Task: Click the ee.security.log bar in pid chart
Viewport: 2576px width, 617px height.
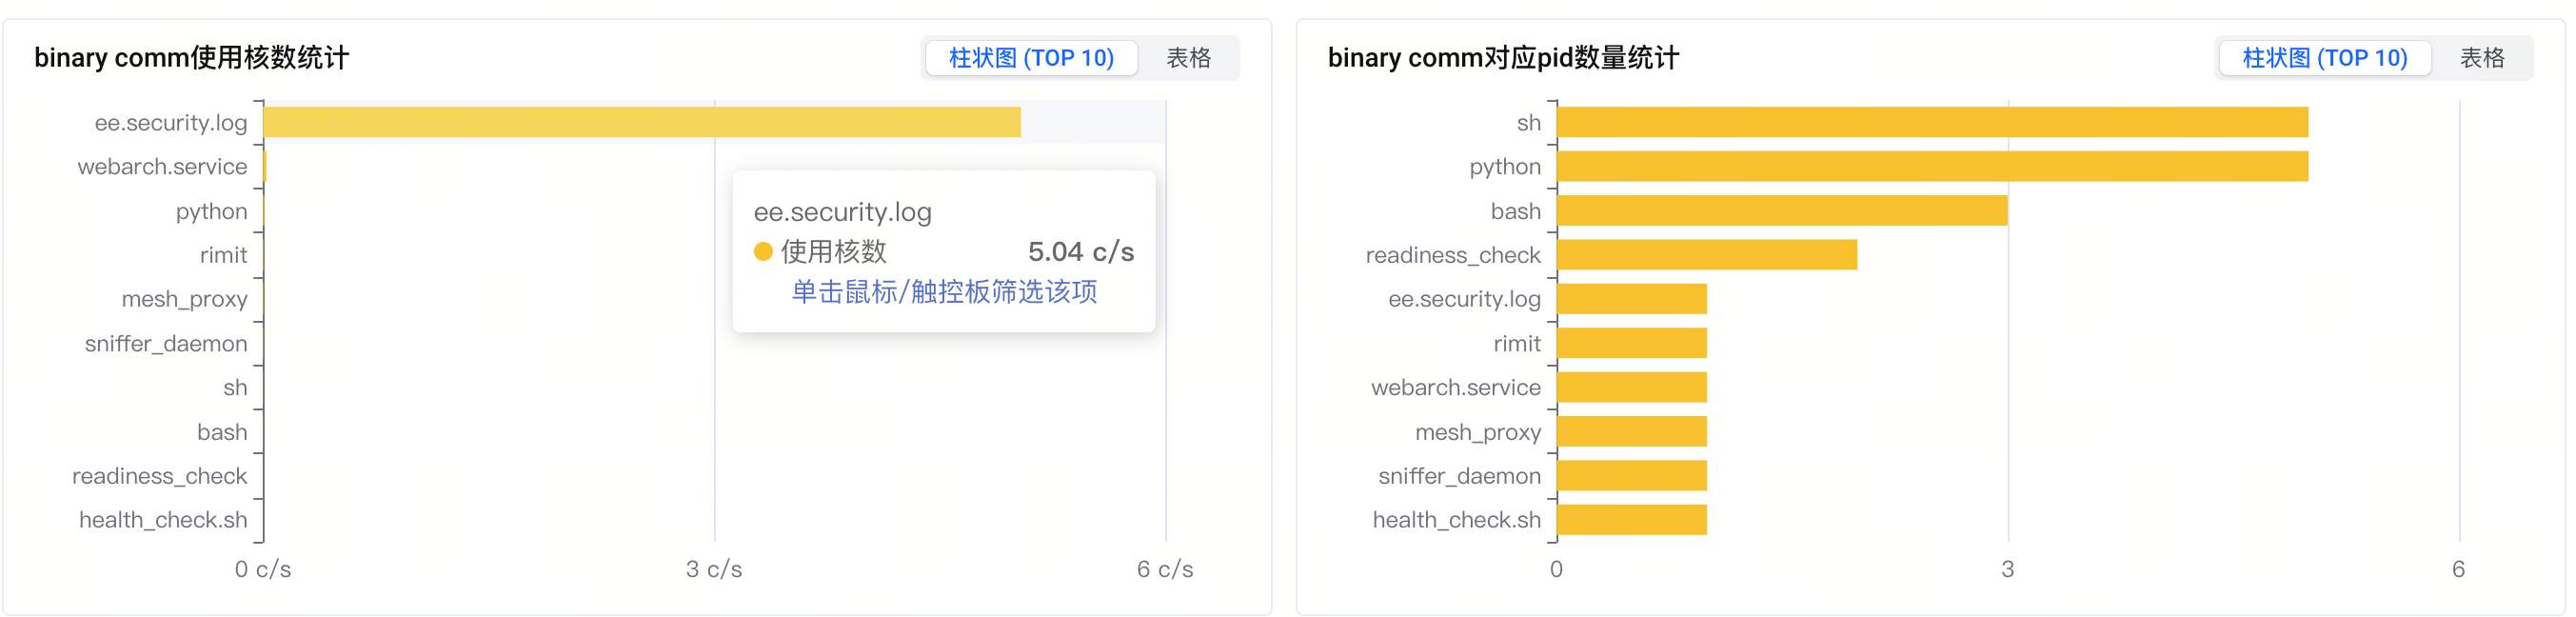Action: pyautogui.click(x=1632, y=299)
